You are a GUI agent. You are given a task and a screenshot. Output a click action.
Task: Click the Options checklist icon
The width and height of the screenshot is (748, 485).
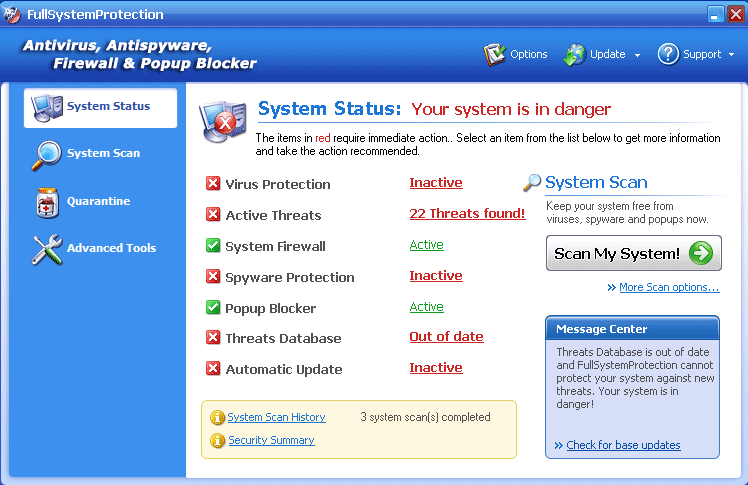pos(495,54)
